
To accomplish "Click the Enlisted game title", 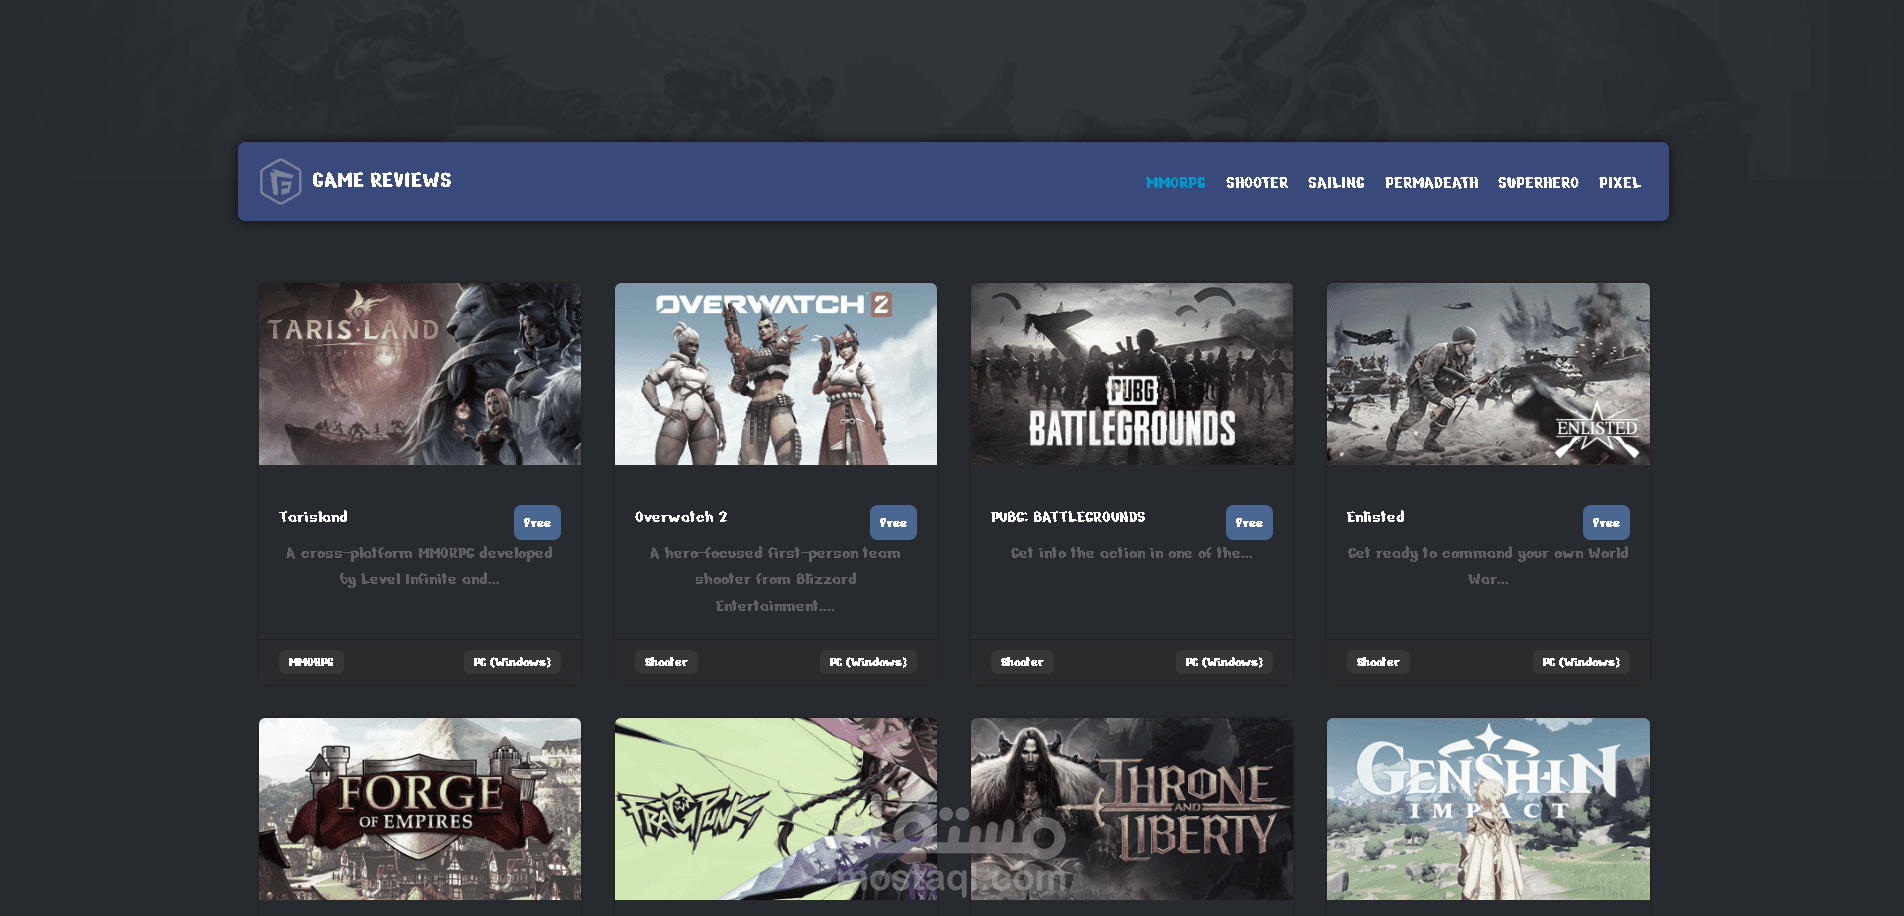I will (1376, 517).
